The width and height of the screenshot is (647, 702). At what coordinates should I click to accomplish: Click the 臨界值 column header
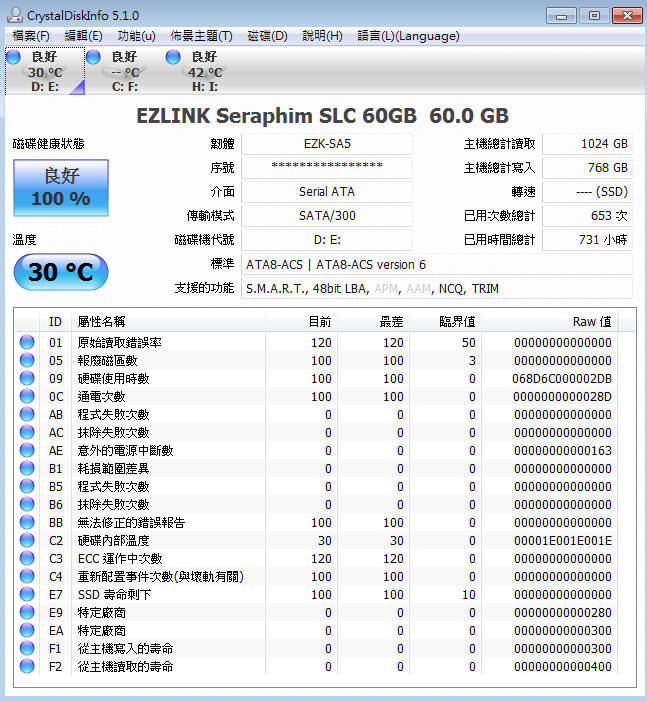(x=446, y=321)
